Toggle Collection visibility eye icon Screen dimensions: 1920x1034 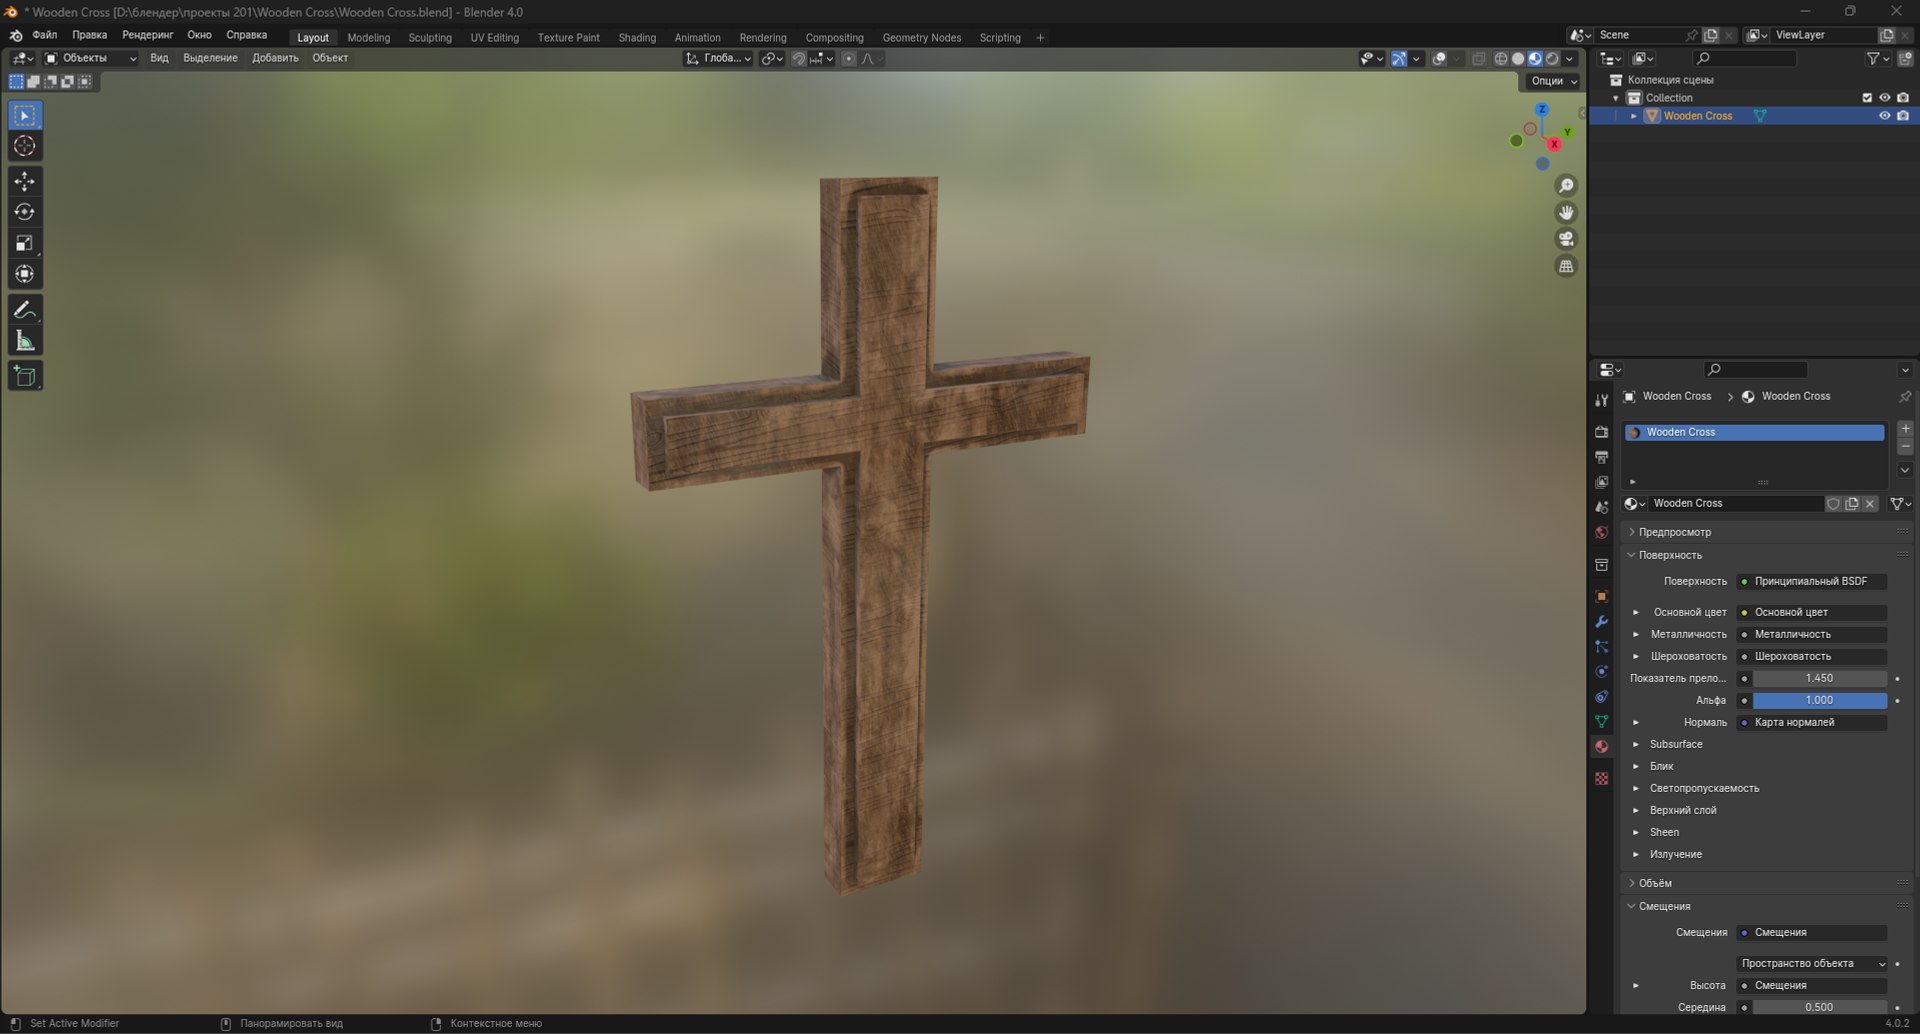coord(1884,98)
